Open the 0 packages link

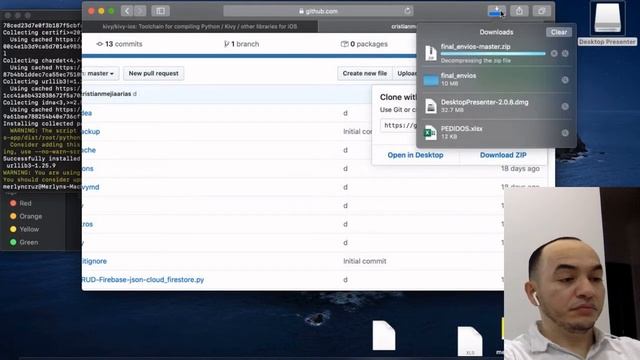click(364, 44)
